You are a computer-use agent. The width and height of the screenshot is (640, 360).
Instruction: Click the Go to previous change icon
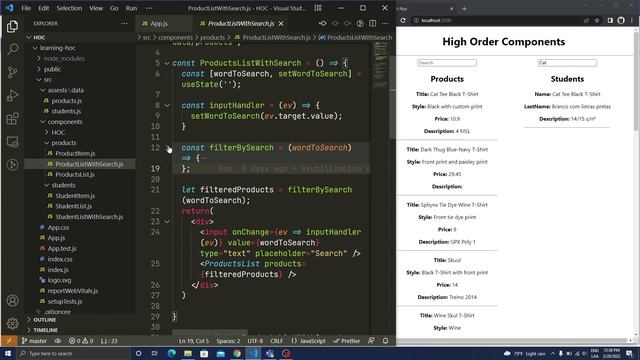[x=322, y=24]
